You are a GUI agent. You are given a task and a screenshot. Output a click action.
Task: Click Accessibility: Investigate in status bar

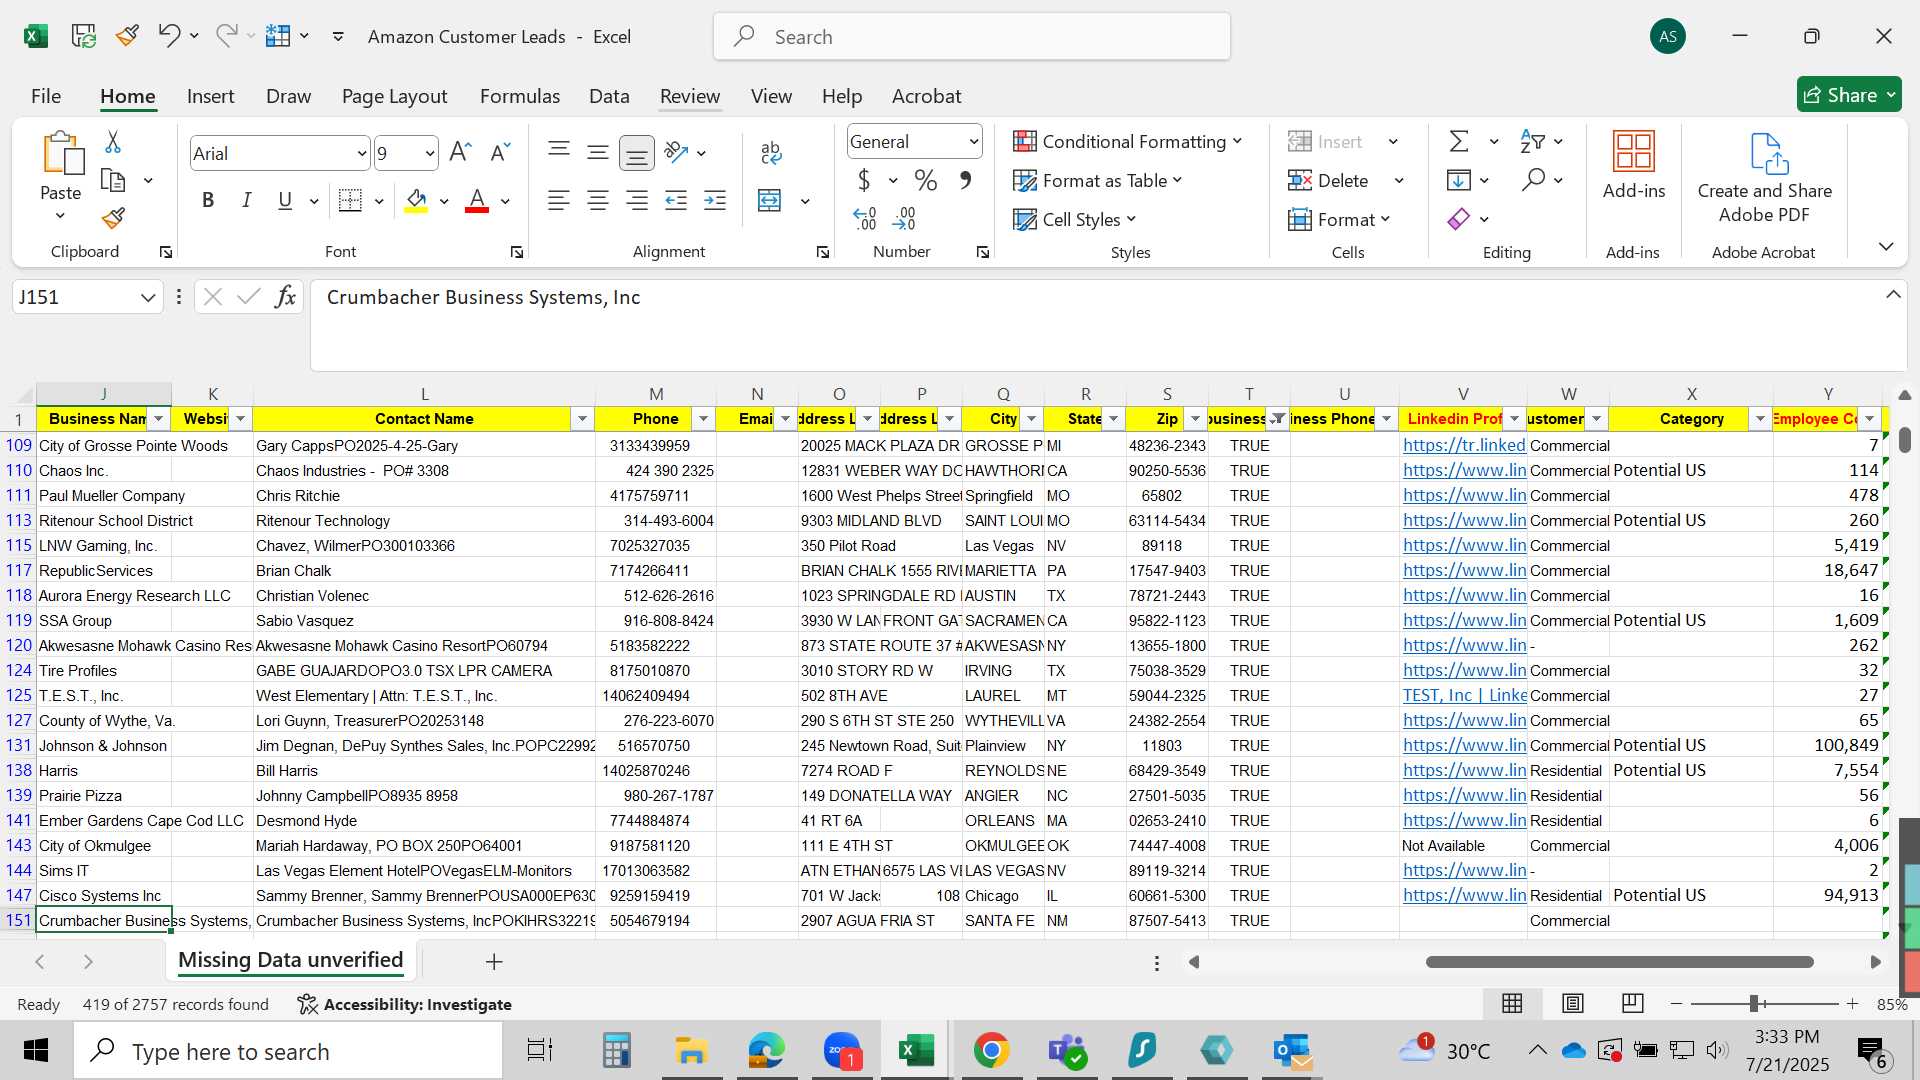[x=405, y=1004]
